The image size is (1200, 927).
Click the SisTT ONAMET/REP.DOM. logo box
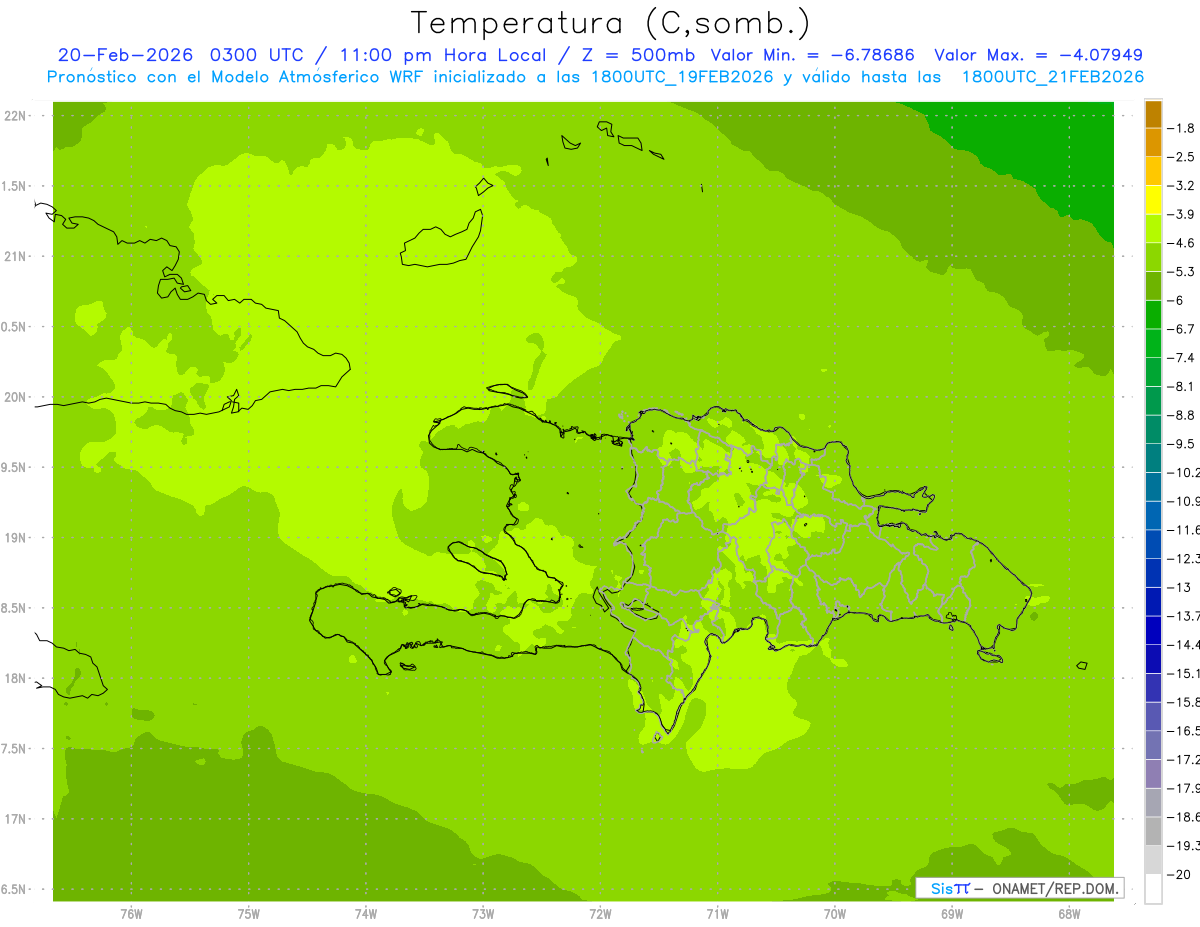(x=1019, y=888)
